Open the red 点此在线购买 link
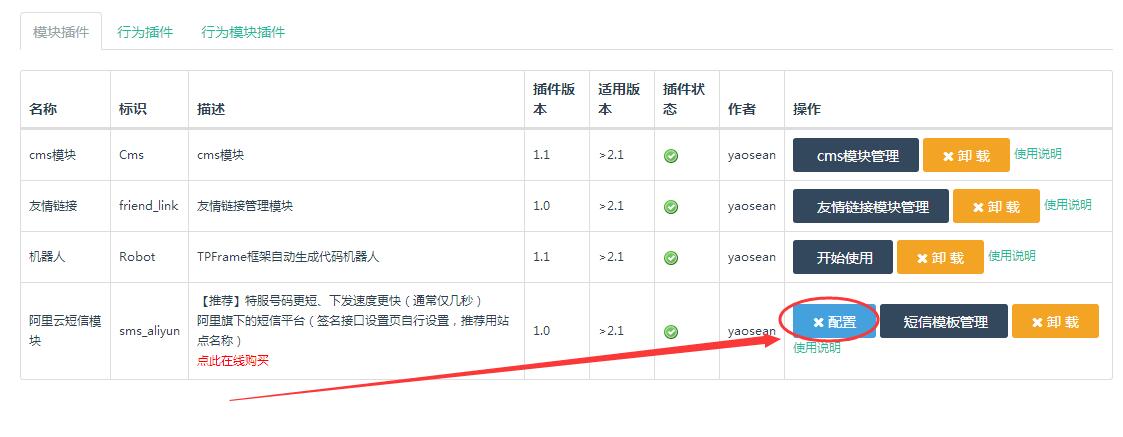 [233, 360]
